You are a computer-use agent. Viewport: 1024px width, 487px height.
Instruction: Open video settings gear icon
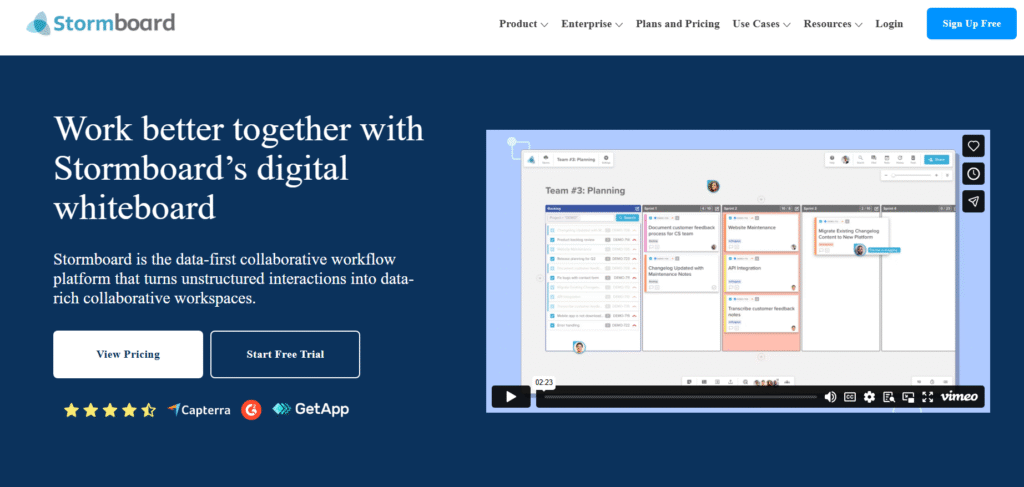click(x=869, y=397)
